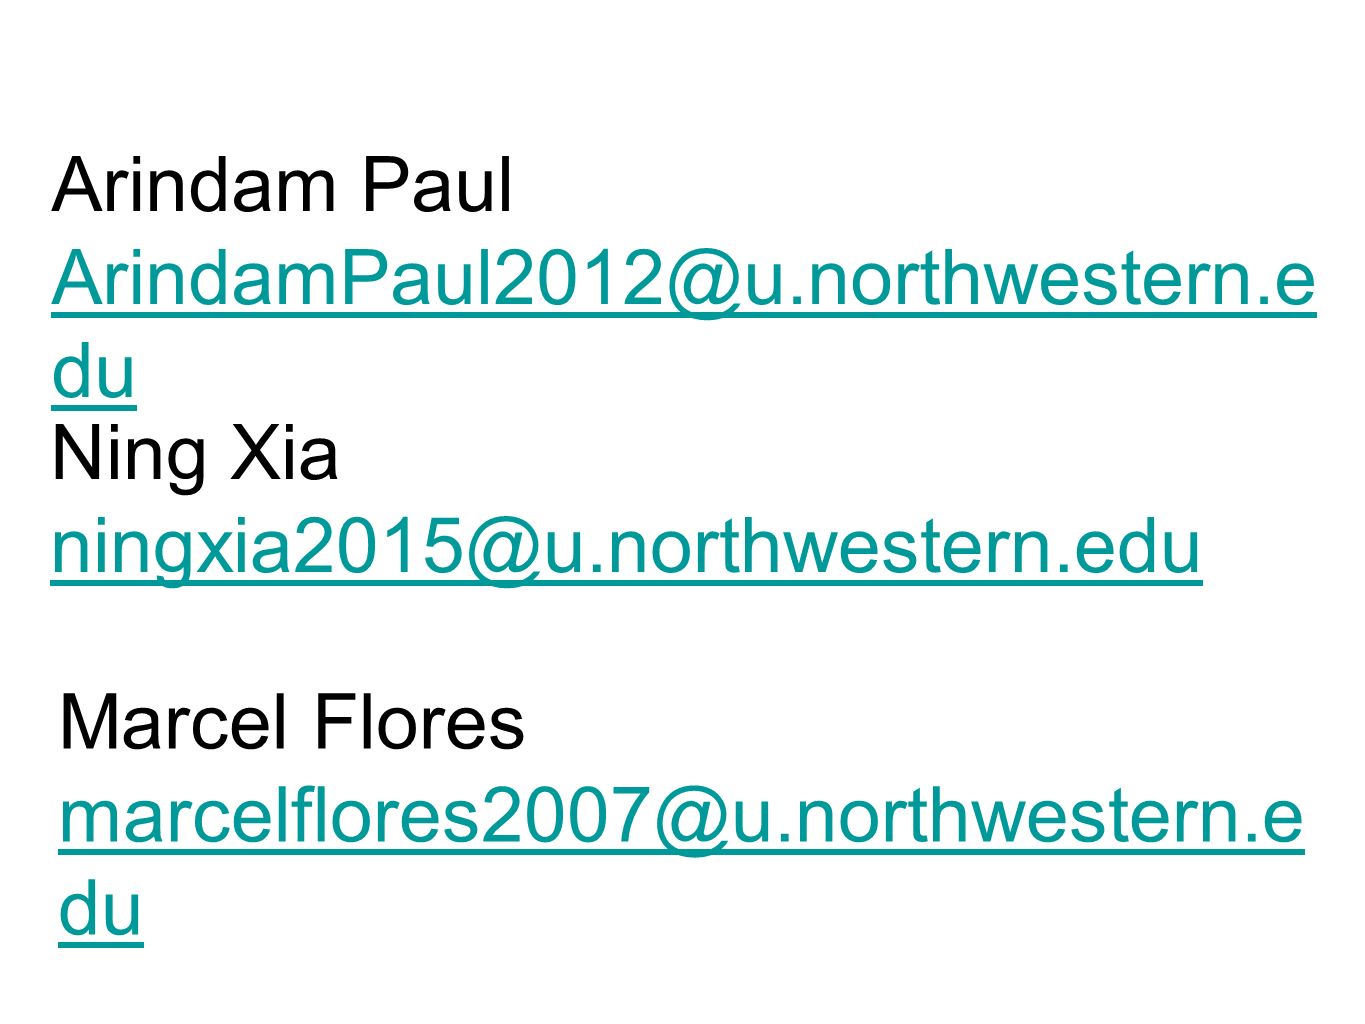The width and height of the screenshot is (1365, 1024).
Task: Click the wrapped "du" below Arindam's email
Action: (x=93, y=372)
